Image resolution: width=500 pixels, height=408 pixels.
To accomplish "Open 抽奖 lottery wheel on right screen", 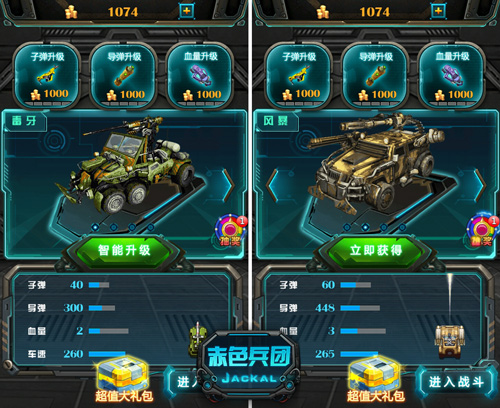I will (483, 231).
